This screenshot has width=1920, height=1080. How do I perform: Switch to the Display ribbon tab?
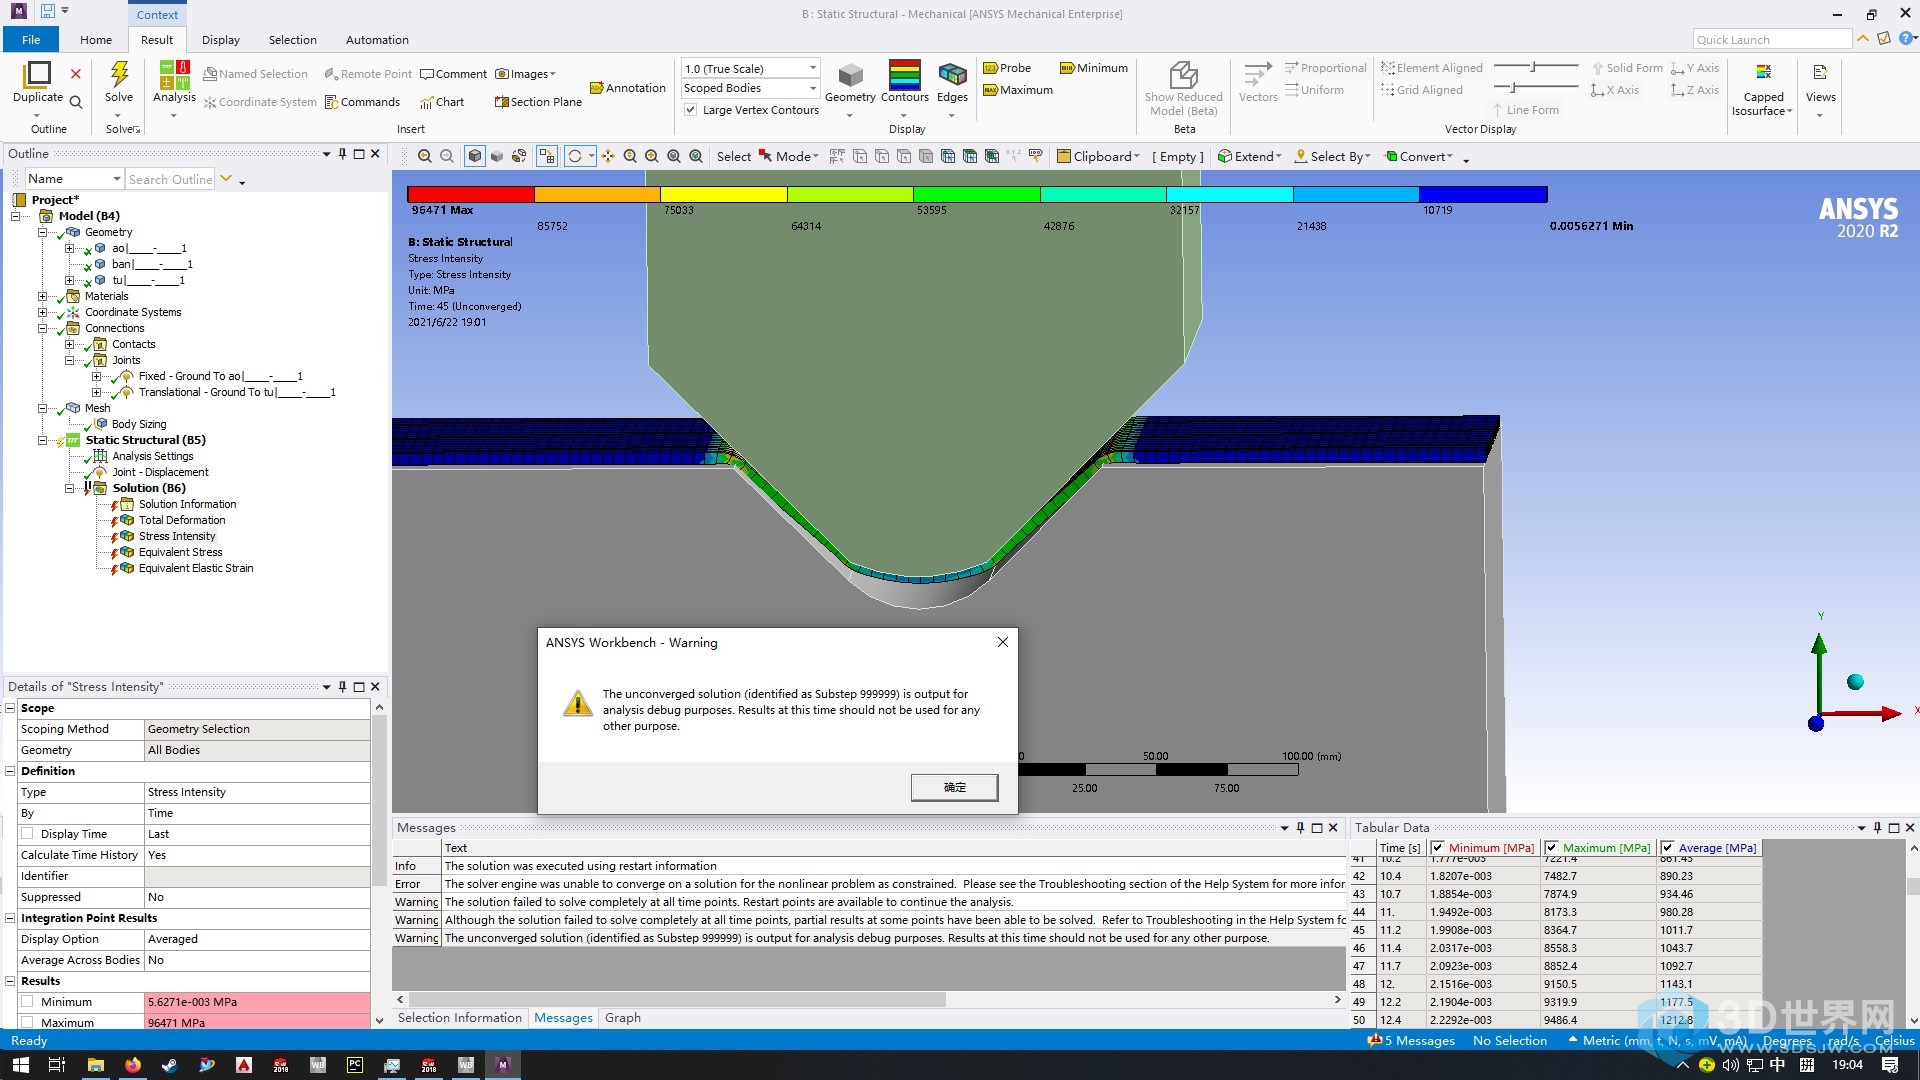click(220, 40)
